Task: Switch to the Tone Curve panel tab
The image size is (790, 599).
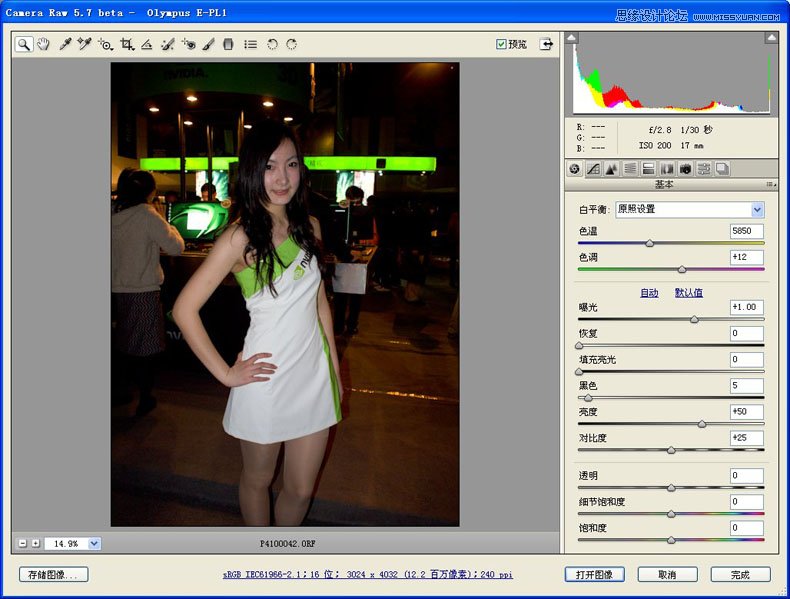Action: (x=593, y=169)
